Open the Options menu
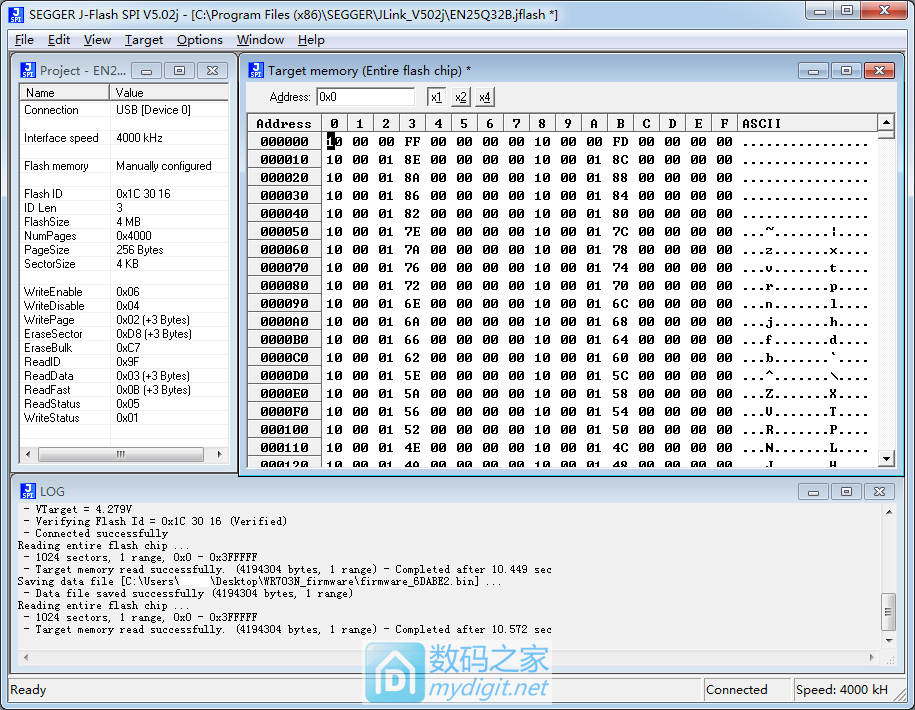This screenshot has width=915, height=710. pyautogui.click(x=200, y=40)
